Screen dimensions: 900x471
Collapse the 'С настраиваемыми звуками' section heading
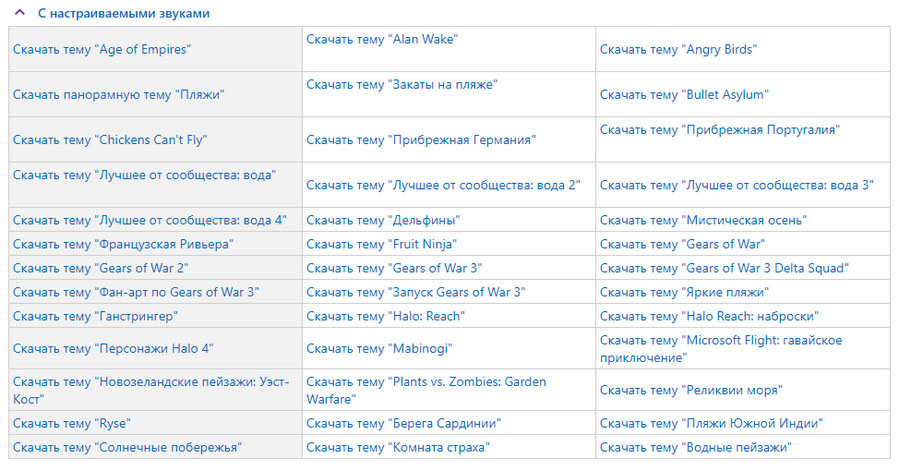(x=123, y=13)
